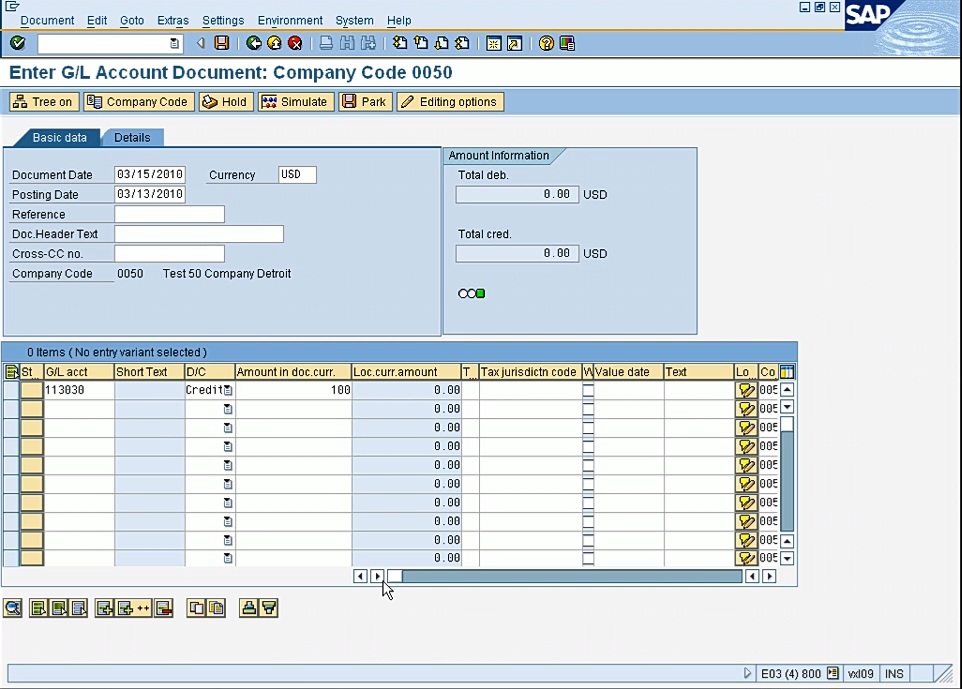Screen dimensions: 962x689
Task: Collapse the command field with the triangle arrow
Action: (x=201, y=43)
